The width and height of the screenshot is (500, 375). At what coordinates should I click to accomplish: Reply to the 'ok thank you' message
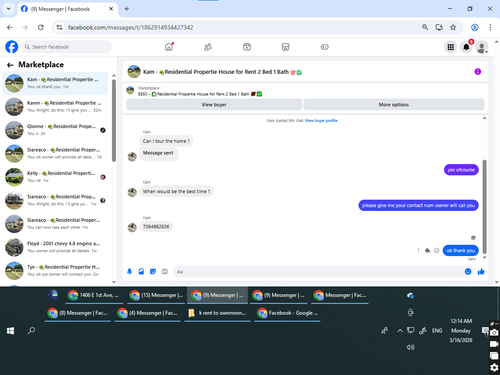click(x=427, y=250)
